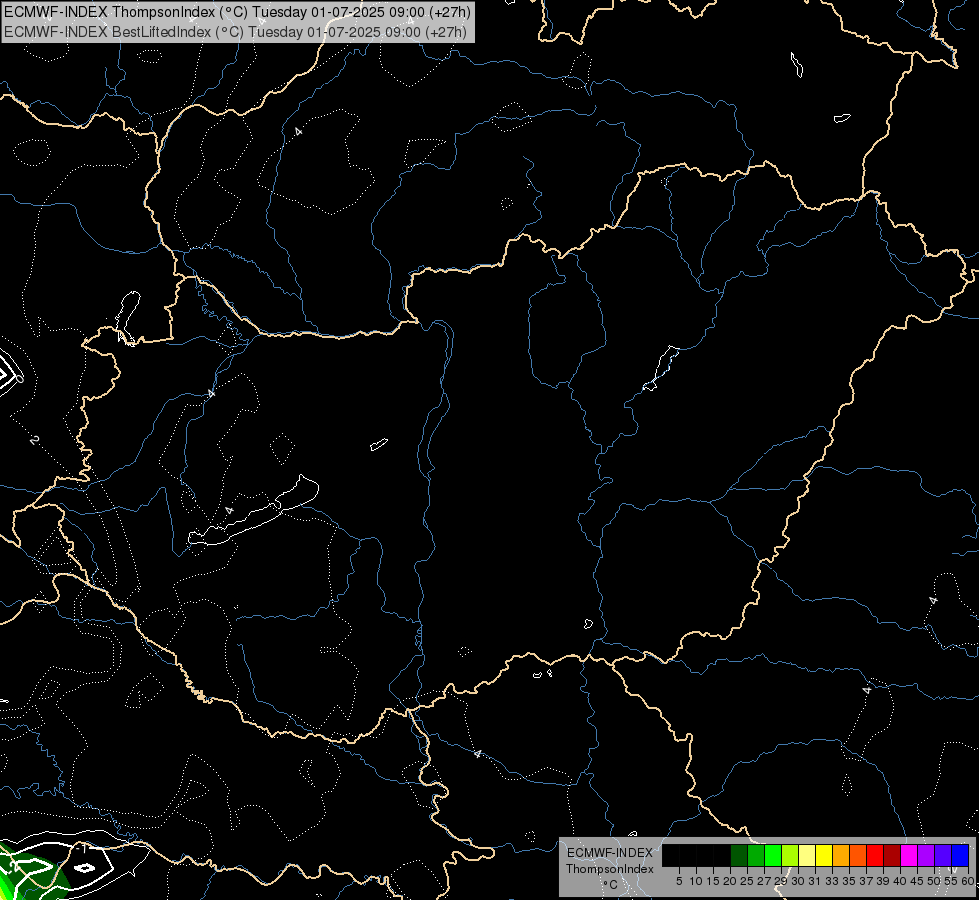
Task: Select the yellow-green 29-30 legend swatch
Action: pos(790,855)
